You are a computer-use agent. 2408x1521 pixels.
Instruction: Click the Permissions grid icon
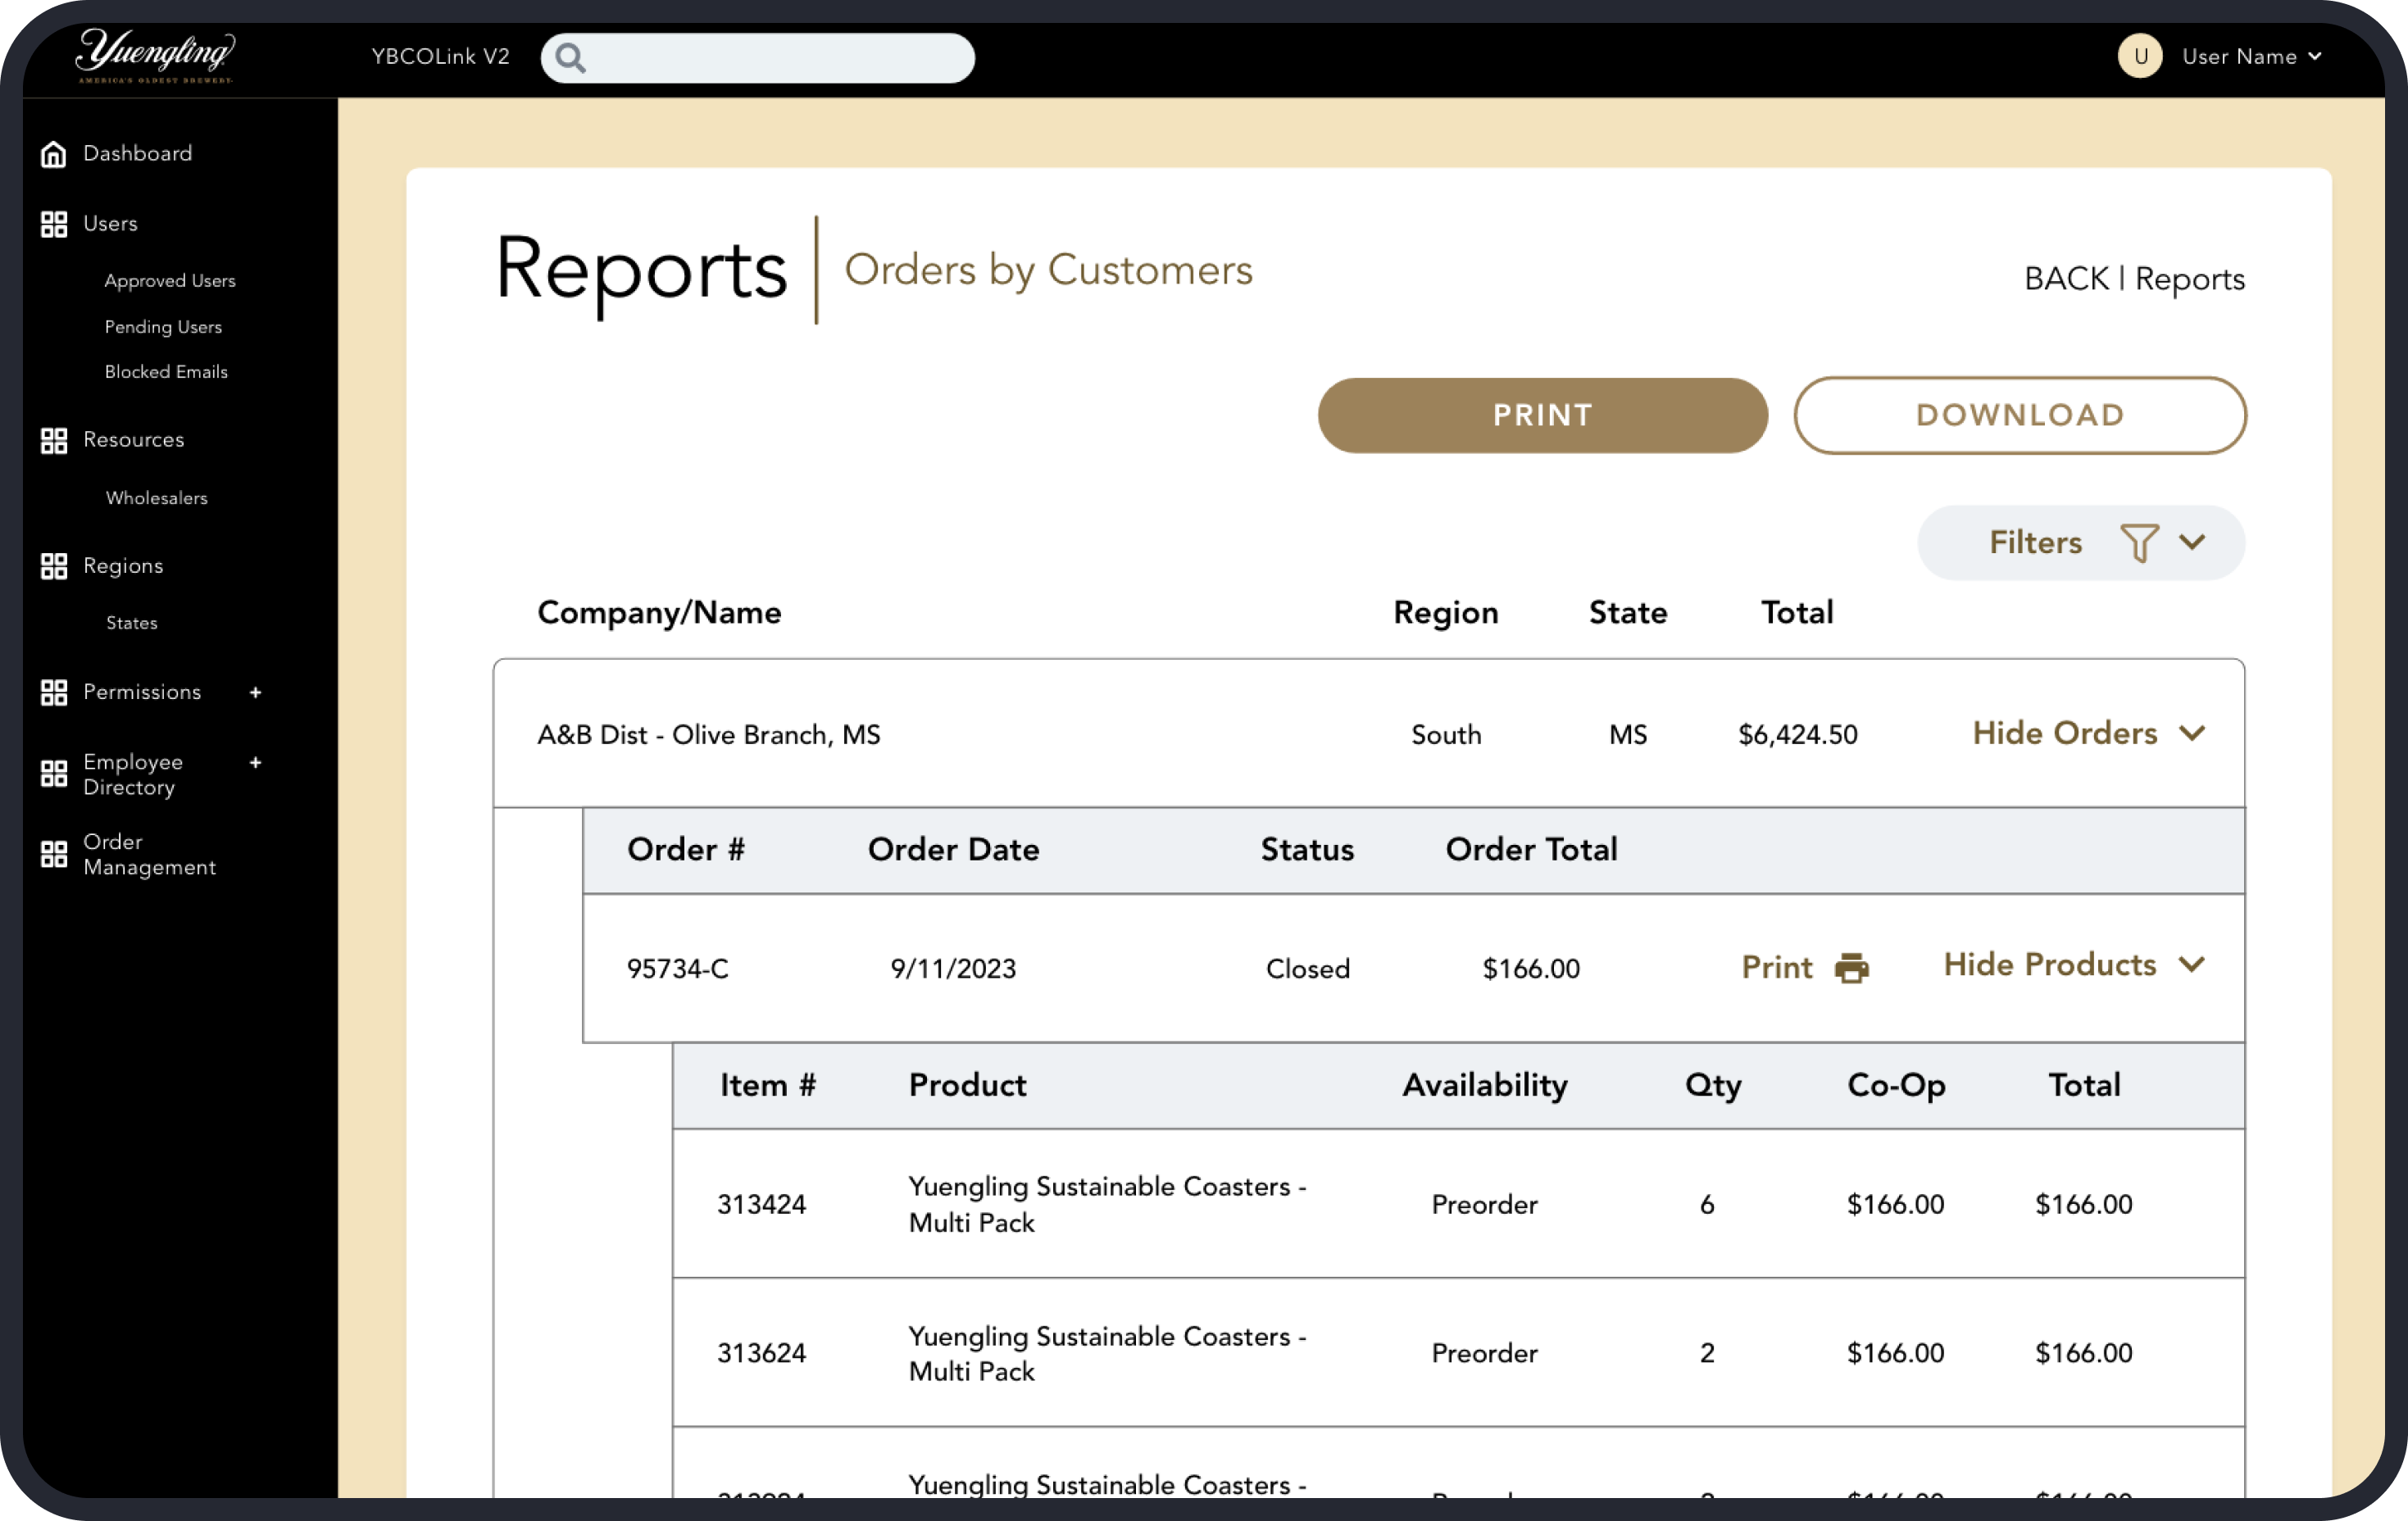(x=54, y=692)
